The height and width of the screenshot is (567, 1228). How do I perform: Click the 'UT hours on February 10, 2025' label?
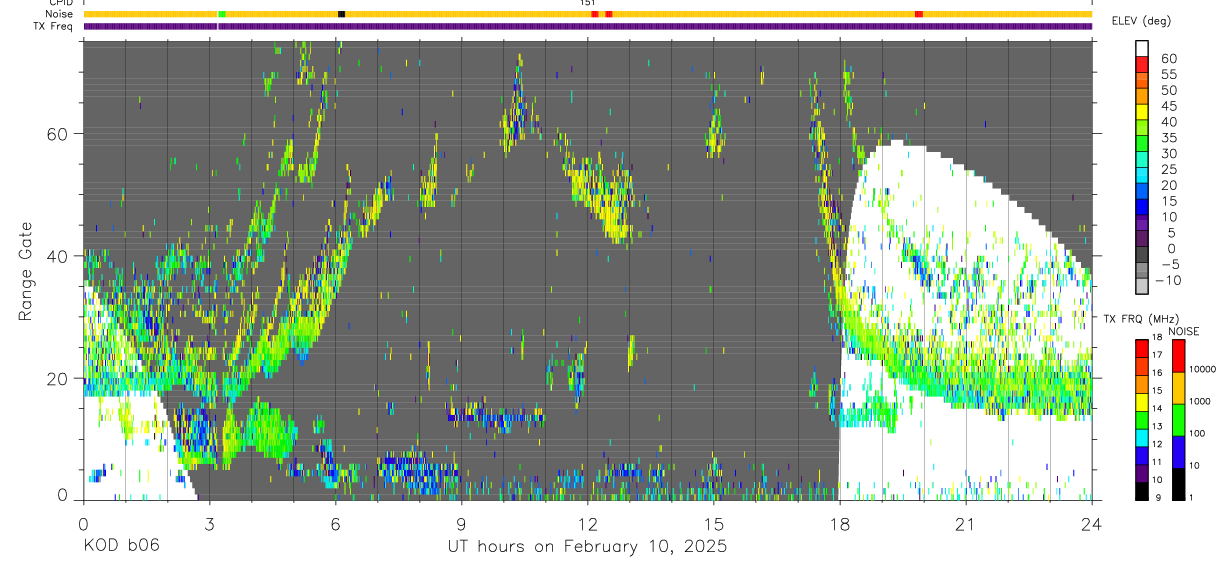(x=586, y=546)
